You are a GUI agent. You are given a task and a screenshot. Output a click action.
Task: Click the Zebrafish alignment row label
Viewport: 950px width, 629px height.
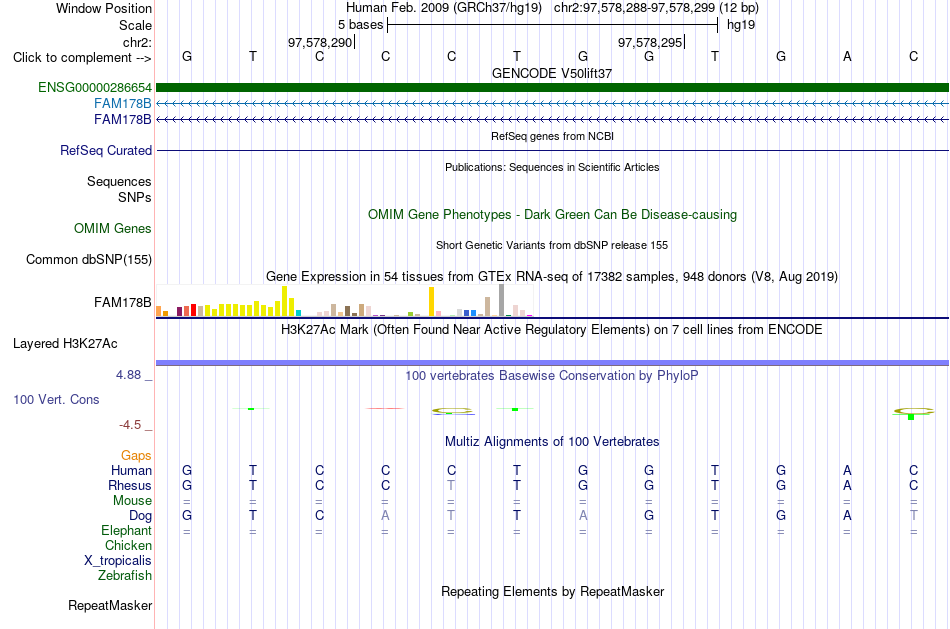point(125,576)
